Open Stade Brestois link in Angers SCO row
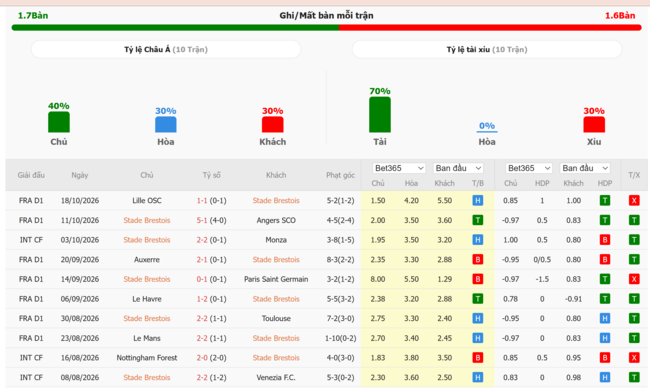650x391 pixels. coord(147,220)
